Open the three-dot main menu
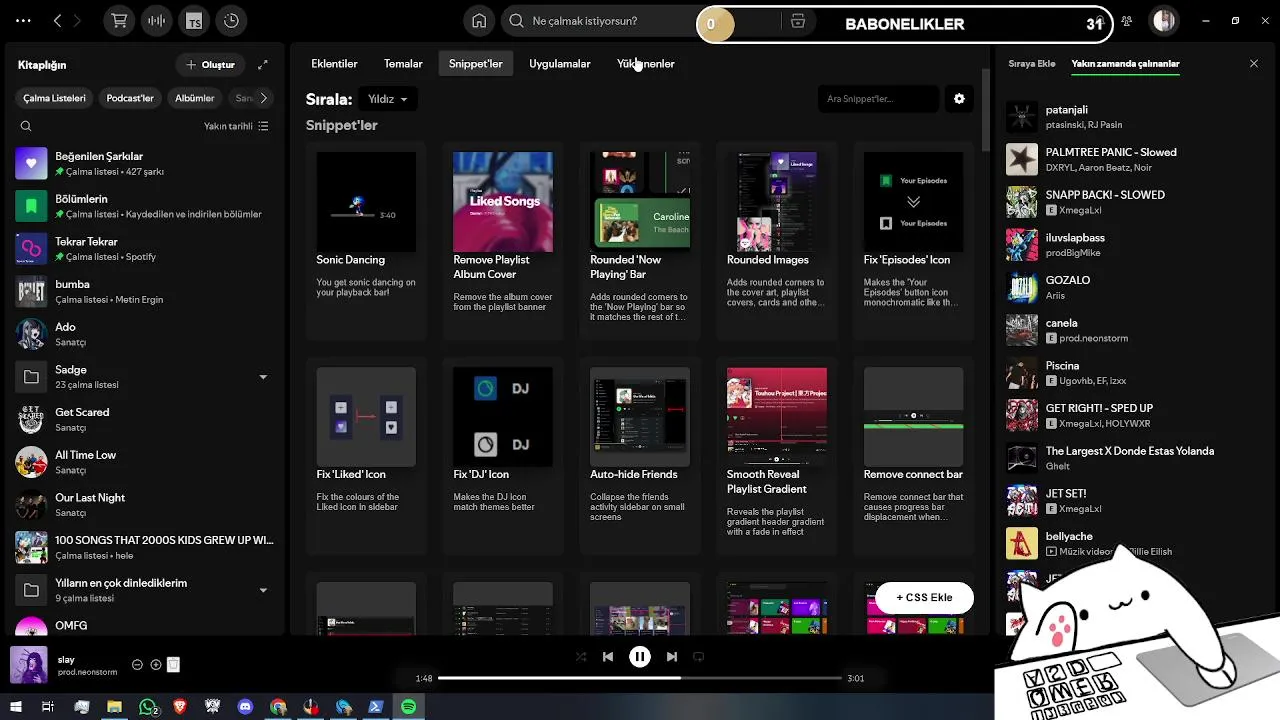 (x=23, y=21)
